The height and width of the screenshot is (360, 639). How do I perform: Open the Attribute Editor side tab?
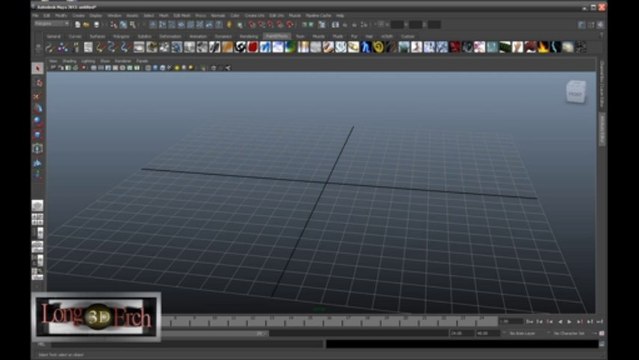602,130
